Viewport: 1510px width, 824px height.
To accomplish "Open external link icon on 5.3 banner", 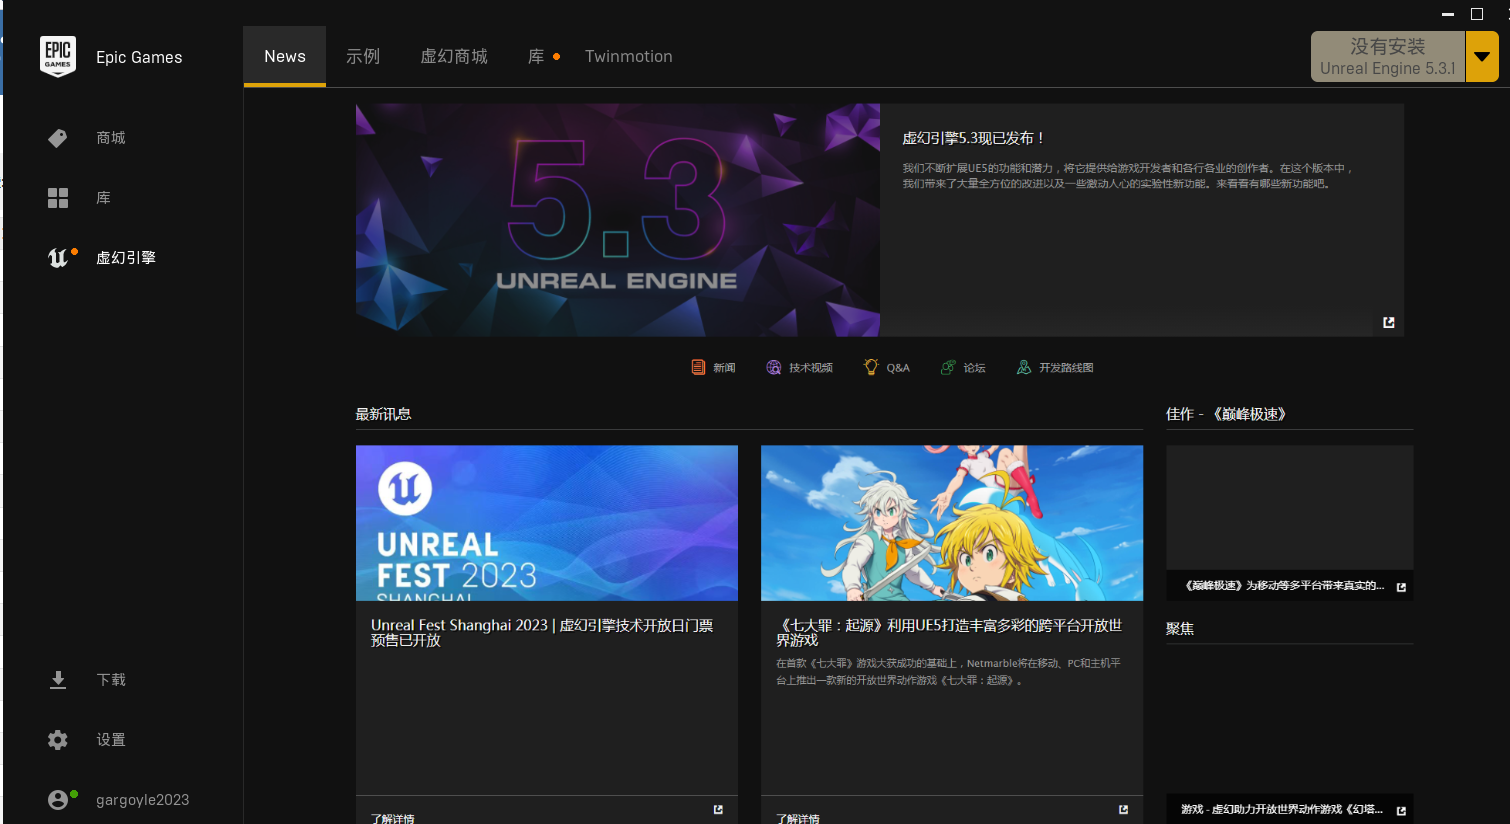I will coord(1388,322).
